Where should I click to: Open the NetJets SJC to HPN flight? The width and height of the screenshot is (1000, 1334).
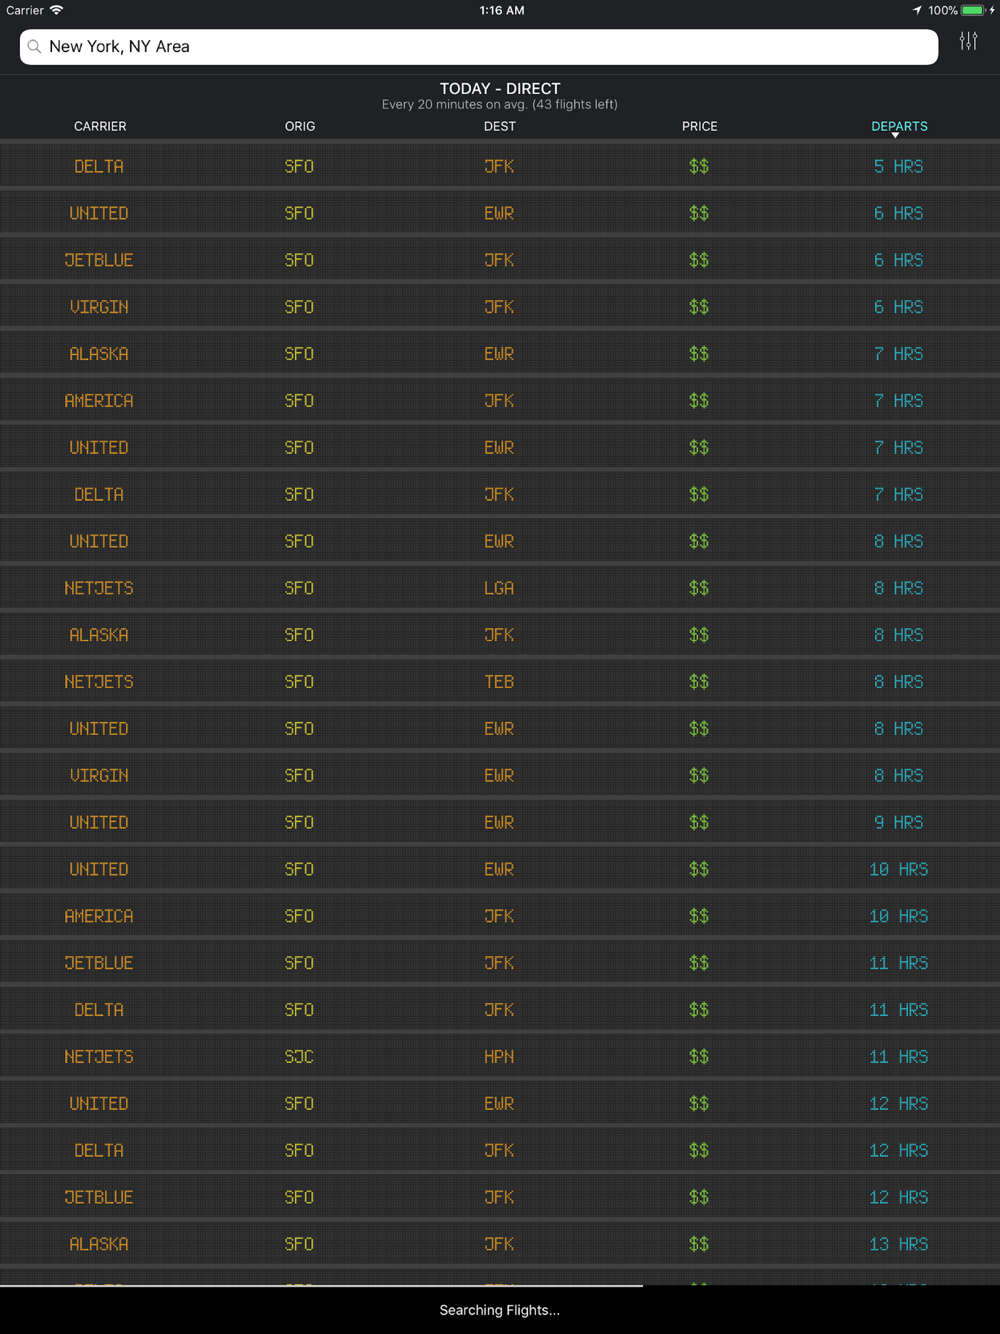[500, 1056]
